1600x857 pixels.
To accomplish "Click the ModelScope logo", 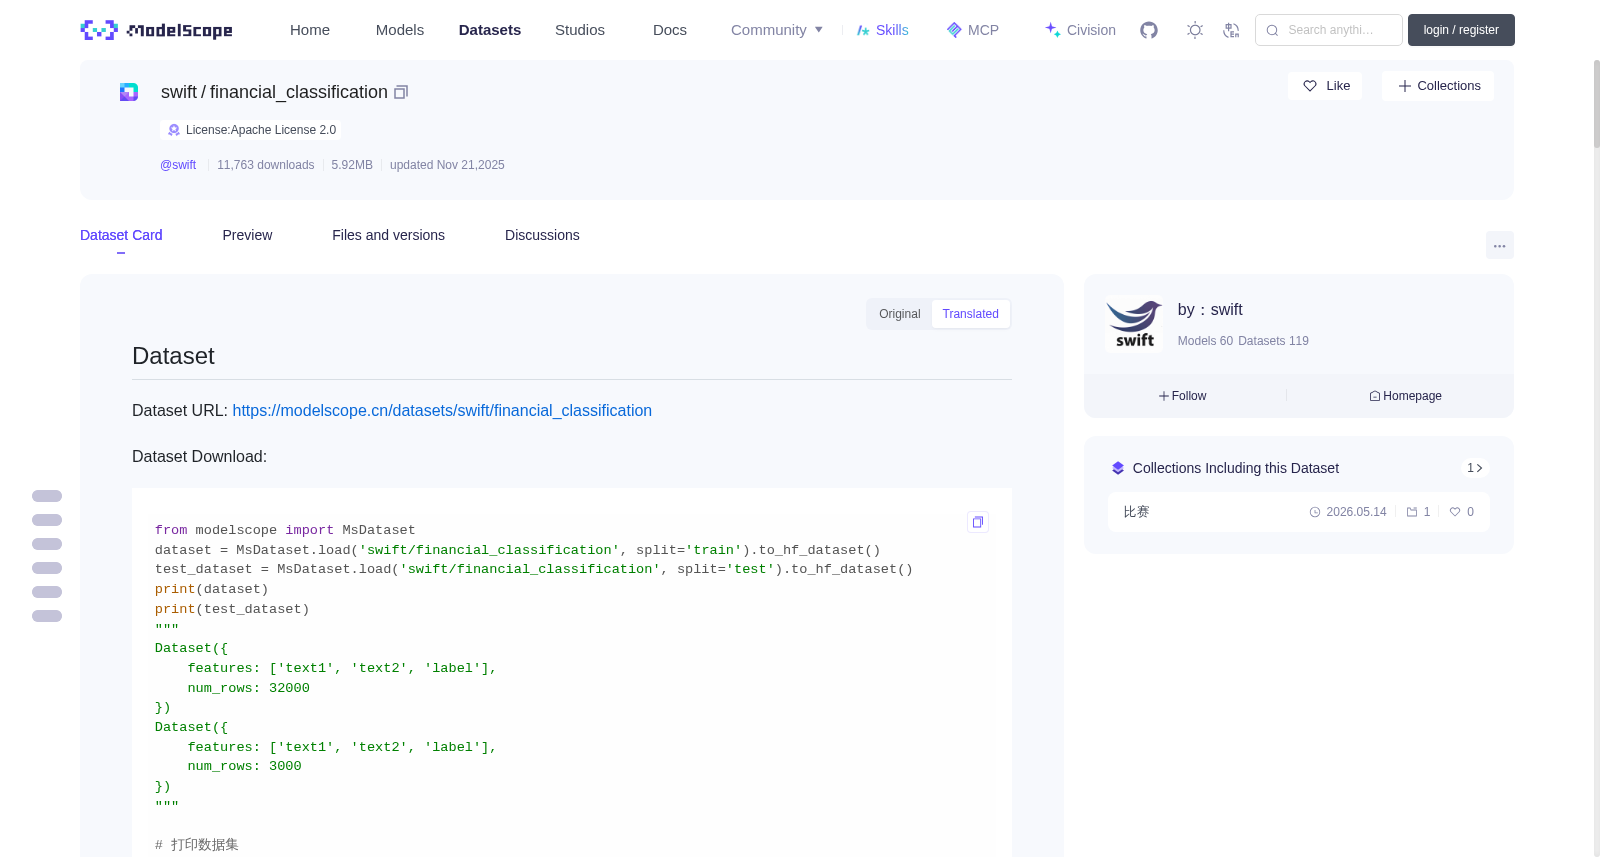I will [x=156, y=30].
